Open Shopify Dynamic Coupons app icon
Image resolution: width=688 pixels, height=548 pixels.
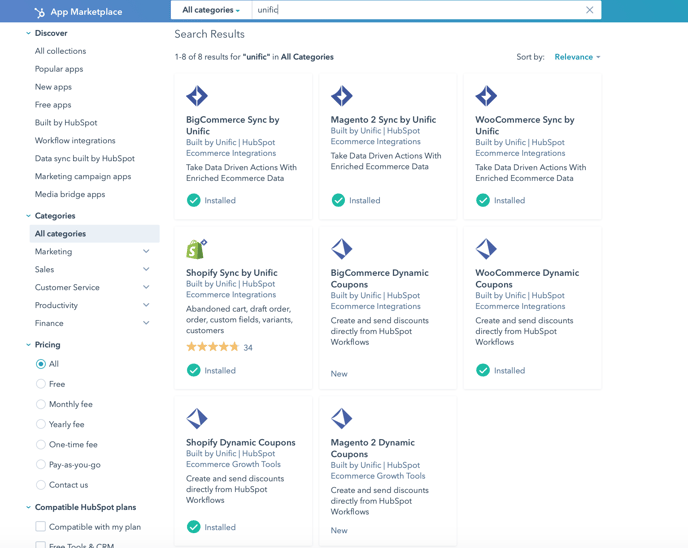coord(197,419)
